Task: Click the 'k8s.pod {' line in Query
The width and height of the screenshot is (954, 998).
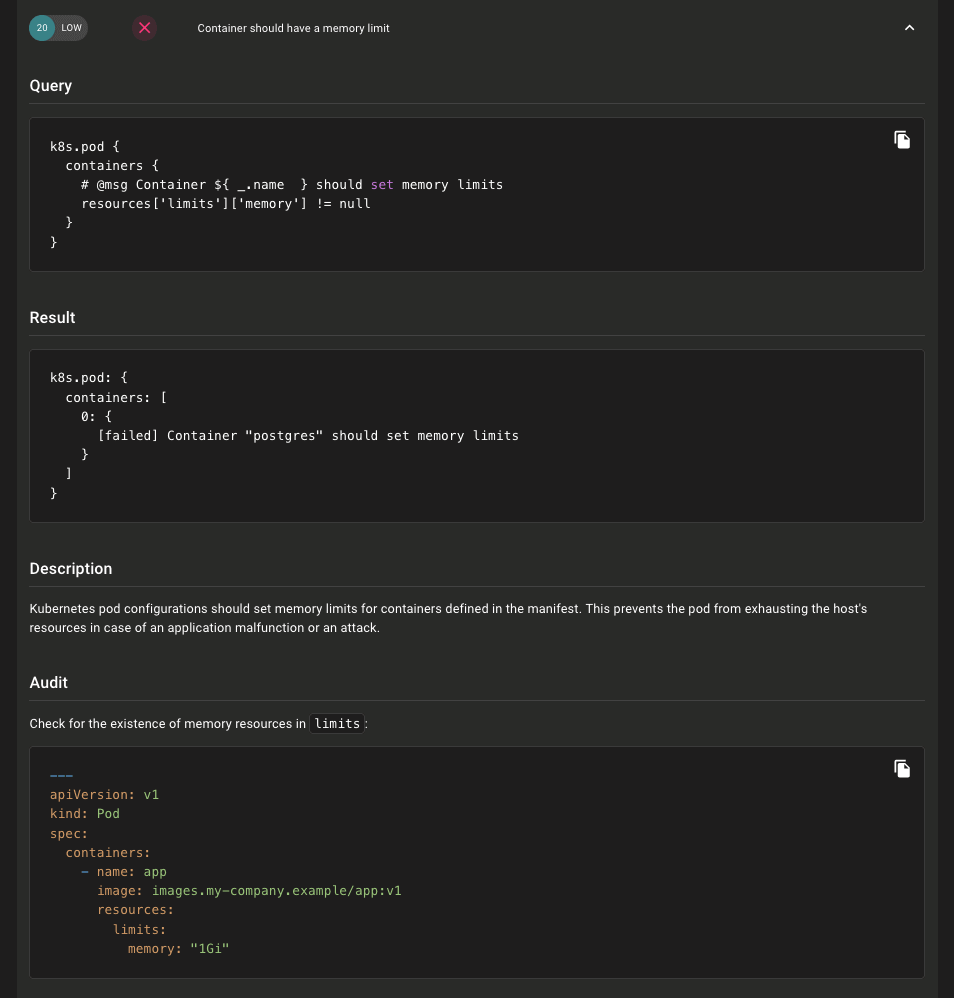Action: pyautogui.click(x=85, y=147)
